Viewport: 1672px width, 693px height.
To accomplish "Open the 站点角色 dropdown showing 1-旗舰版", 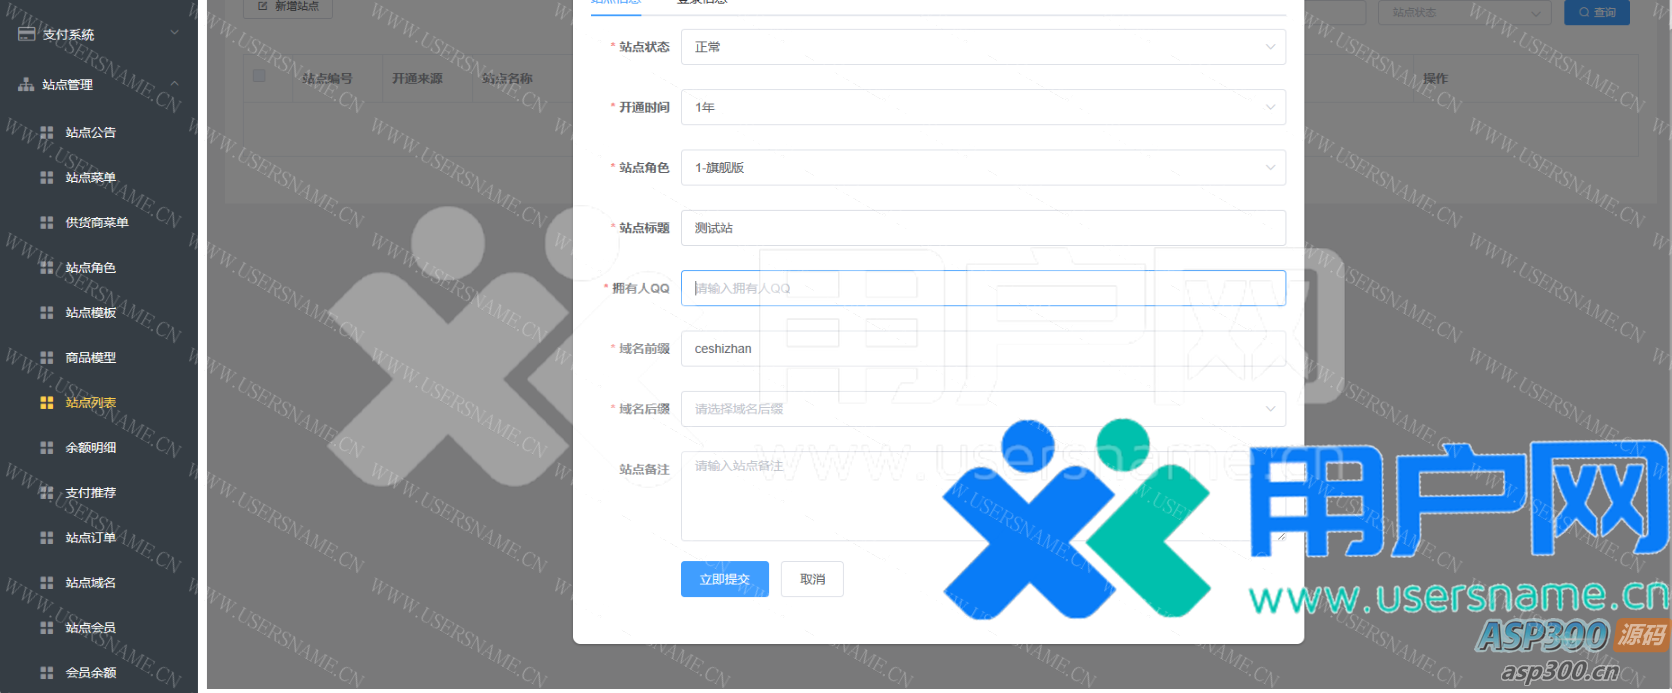I will click(983, 167).
